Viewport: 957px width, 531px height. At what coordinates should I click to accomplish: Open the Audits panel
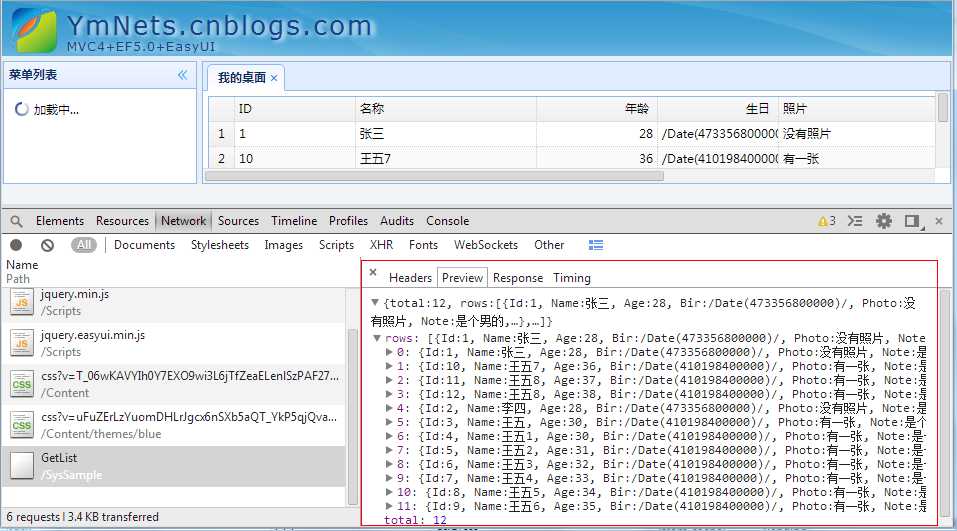coord(397,221)
